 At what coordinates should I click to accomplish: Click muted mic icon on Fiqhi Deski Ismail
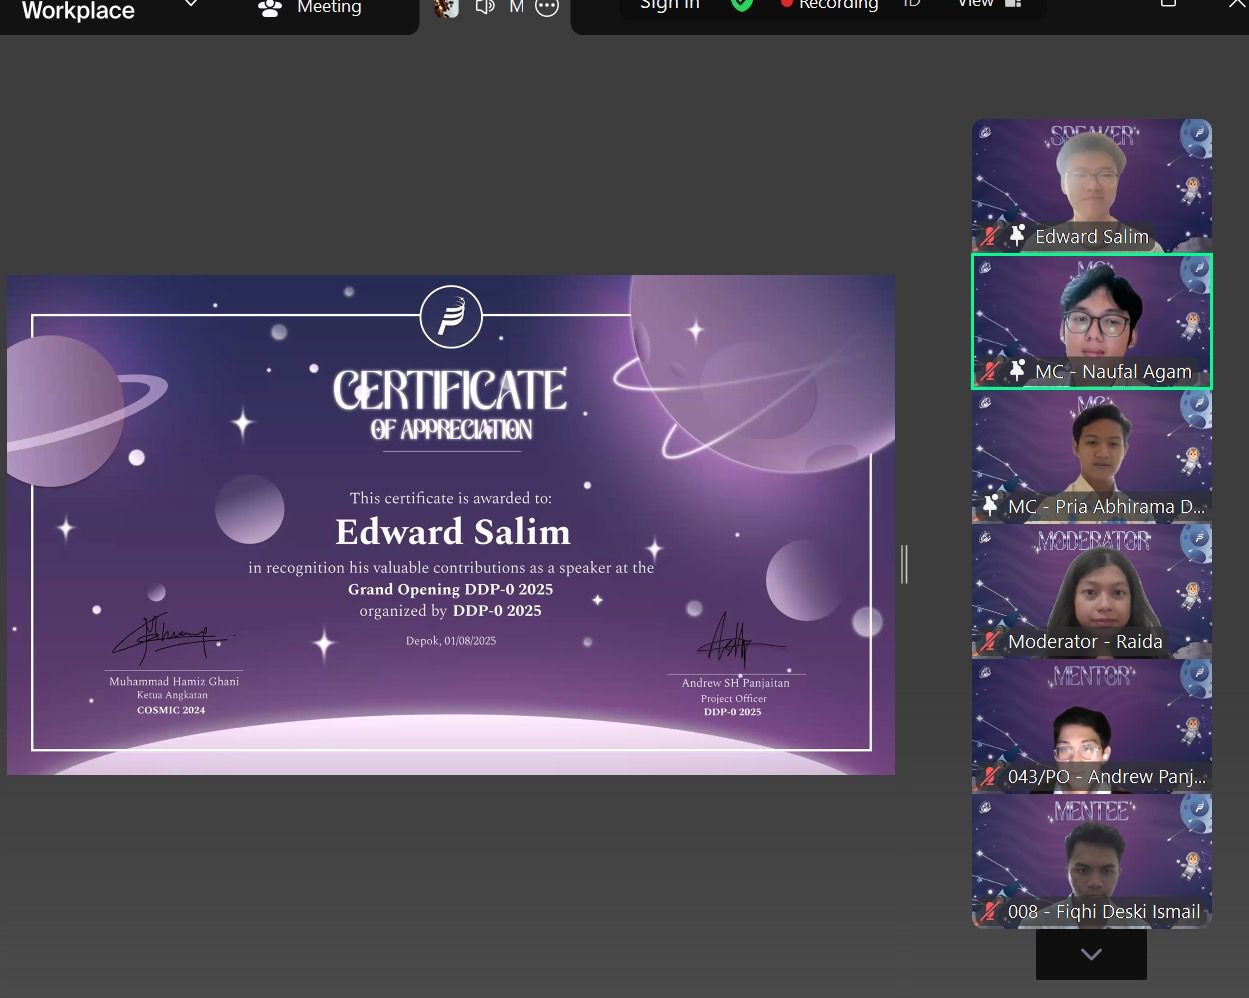pyautogui.click(x=990, y=911)
